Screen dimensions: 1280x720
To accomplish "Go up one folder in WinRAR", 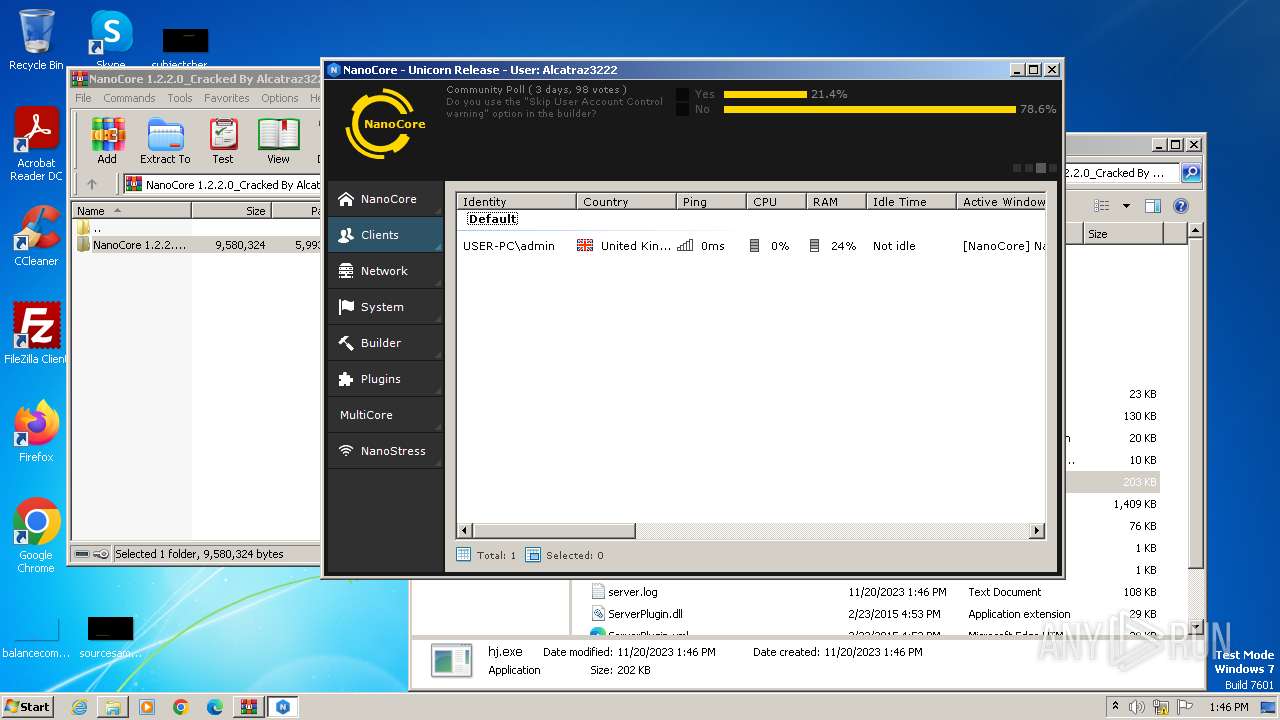I will [x=92, y=184].
